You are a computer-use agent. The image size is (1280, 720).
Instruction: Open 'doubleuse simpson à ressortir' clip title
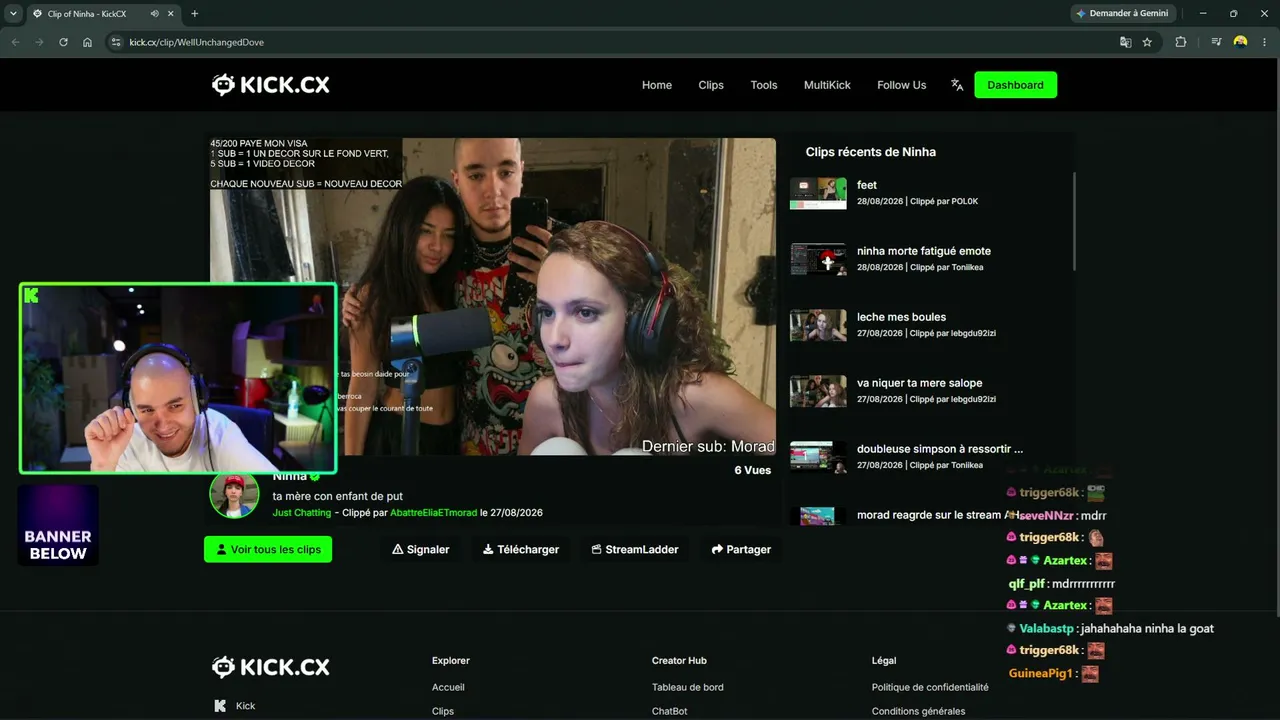click(940, 449)
